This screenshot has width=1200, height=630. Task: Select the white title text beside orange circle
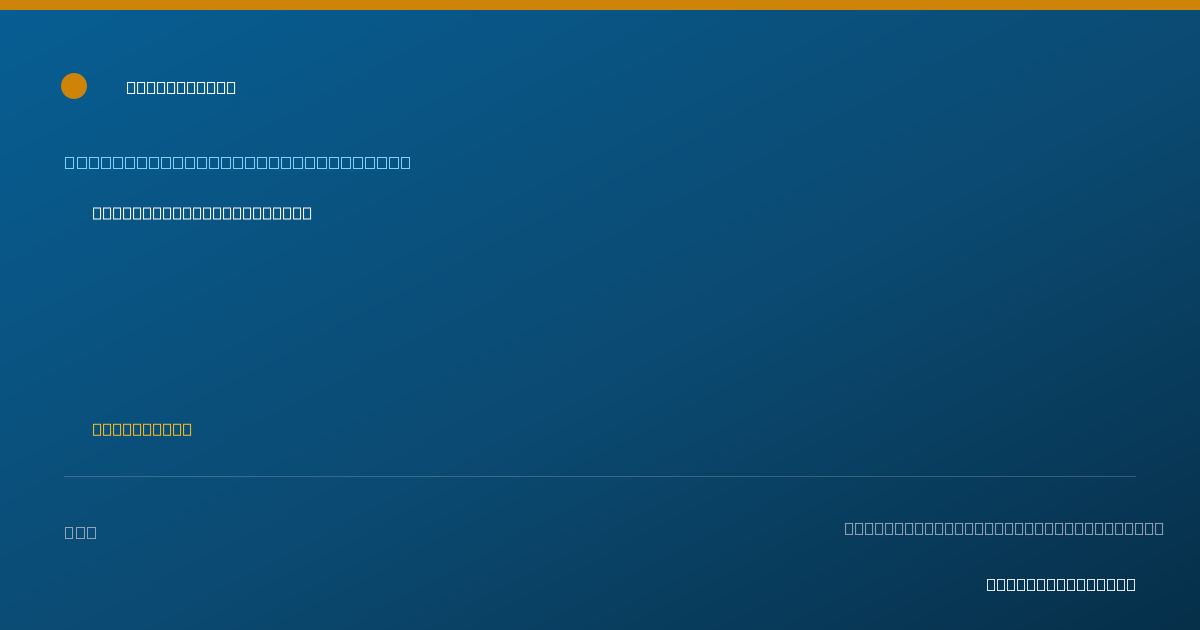[181, 87]
